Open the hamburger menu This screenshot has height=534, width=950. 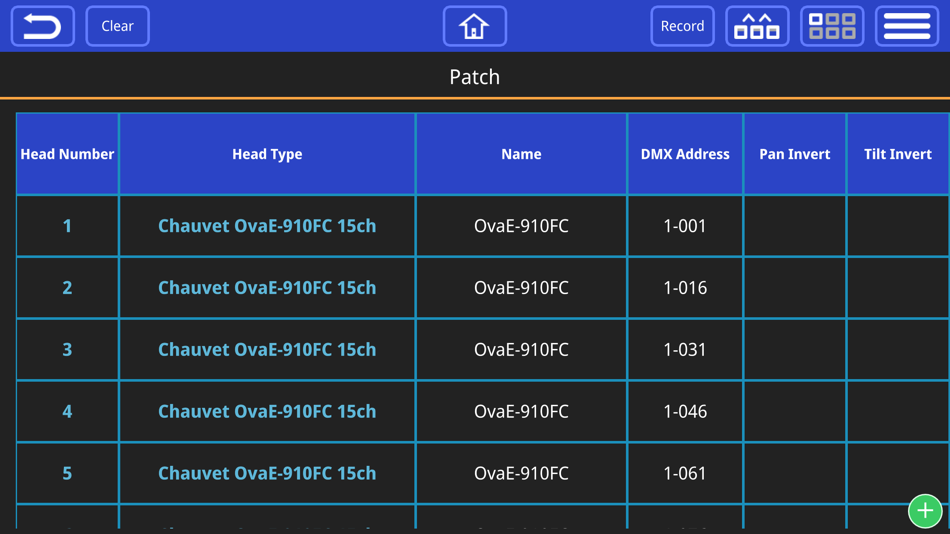click(907, 26)
